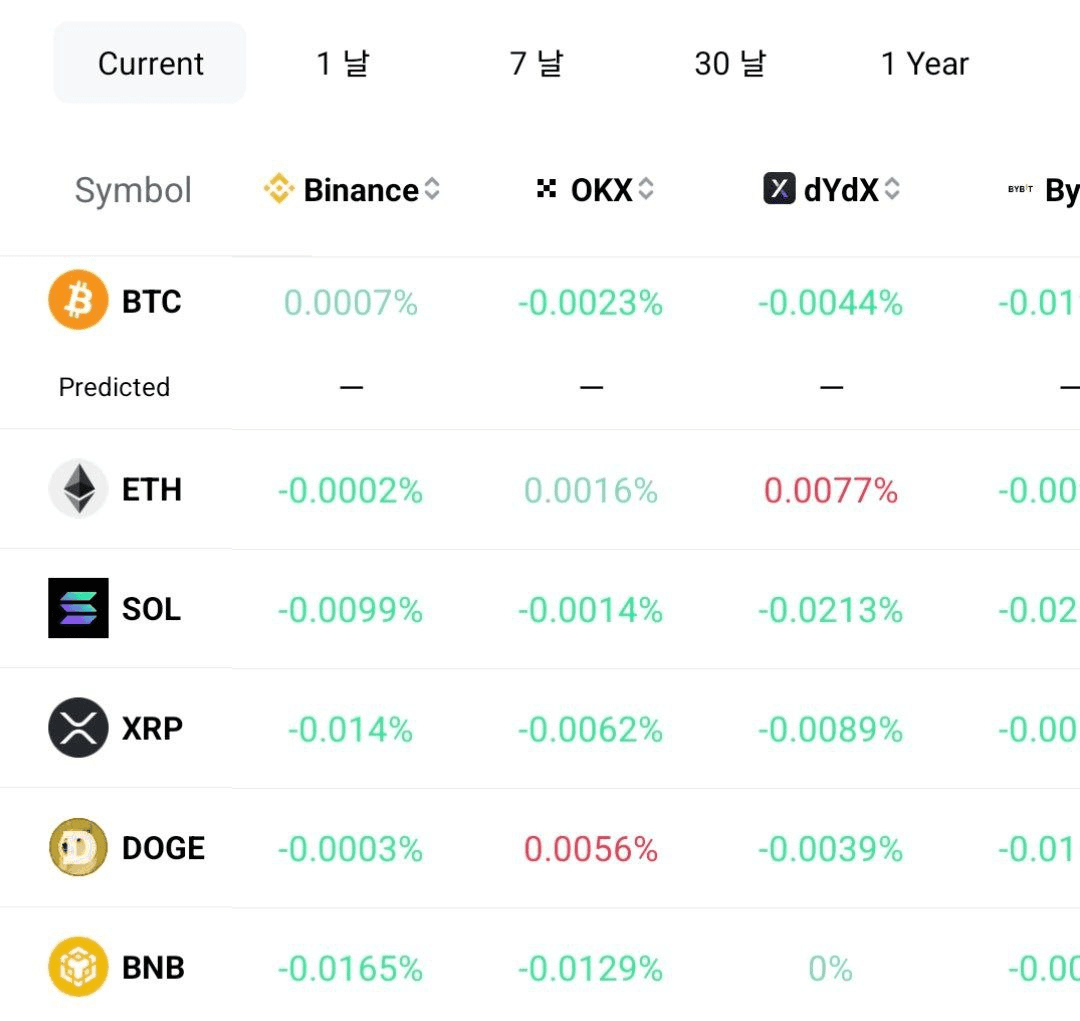Click the Bitcoin coin icon
1080x1021 pixels.
coord(78,300)
